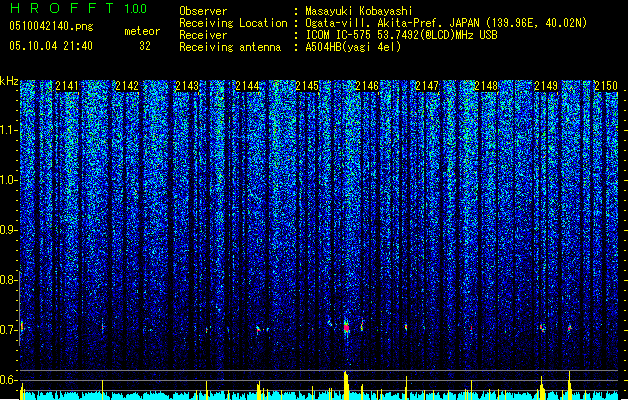Click the HROFFT 1.0.0 title text
The width and height of the screenshot is (629, 400).
pyautogui.click(x=78, y=8)
